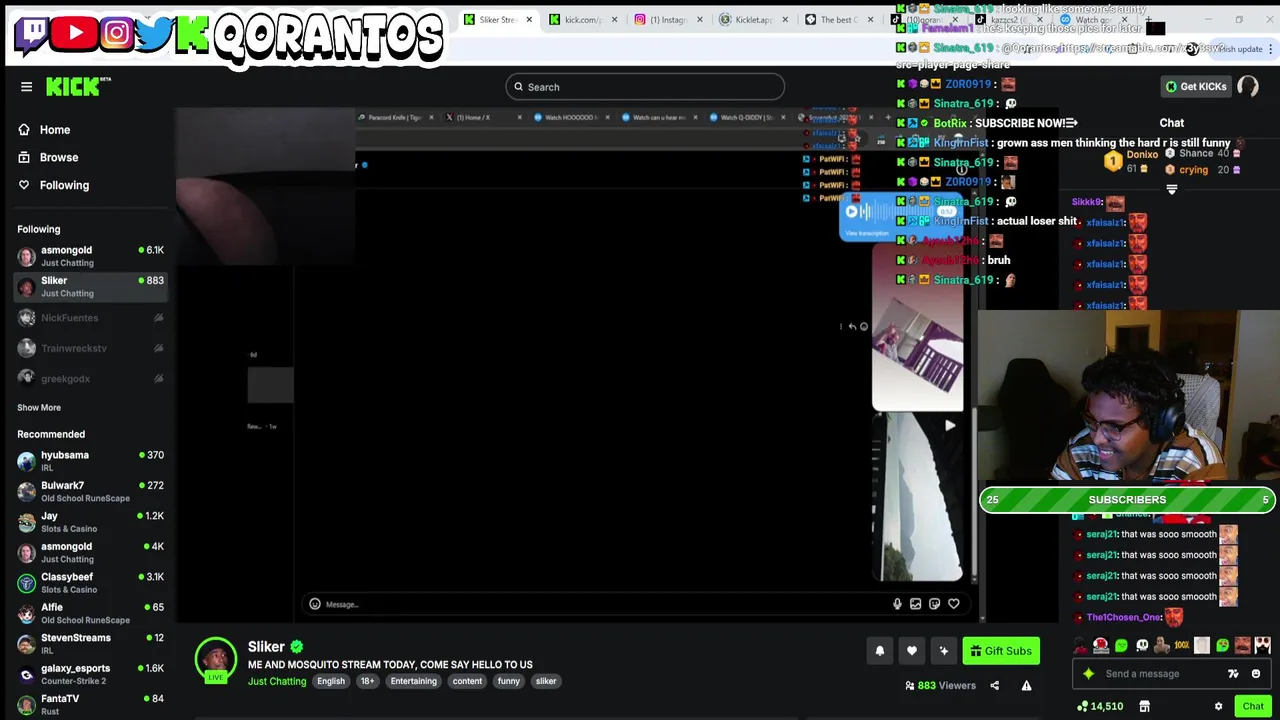This screenshot has width=1280, height=720.
Task: Open asmongold in Following list
Action: point(90,256)
